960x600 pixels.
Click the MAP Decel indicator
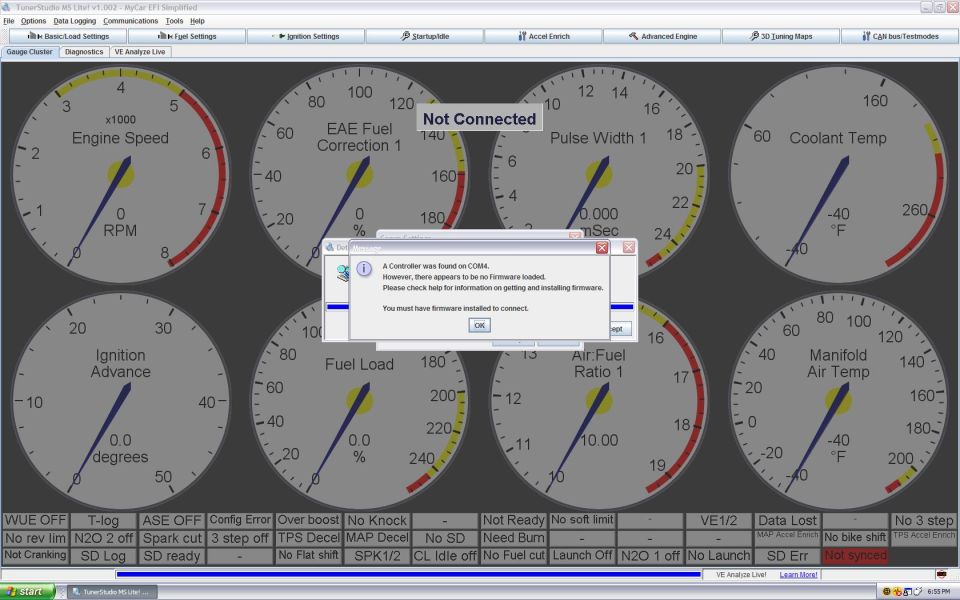click(x=377, y=538)
